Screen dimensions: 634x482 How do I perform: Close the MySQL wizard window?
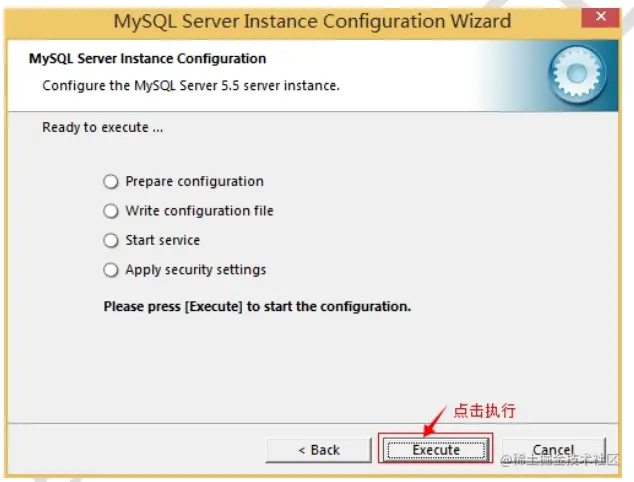(600, 17)
